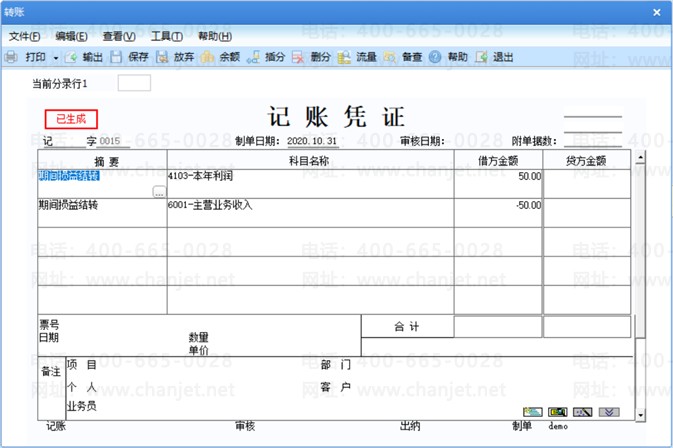Viewport: 673px width, 448px height.
Task: Click the 打印 print toolbar button
Action: [26, 57]
